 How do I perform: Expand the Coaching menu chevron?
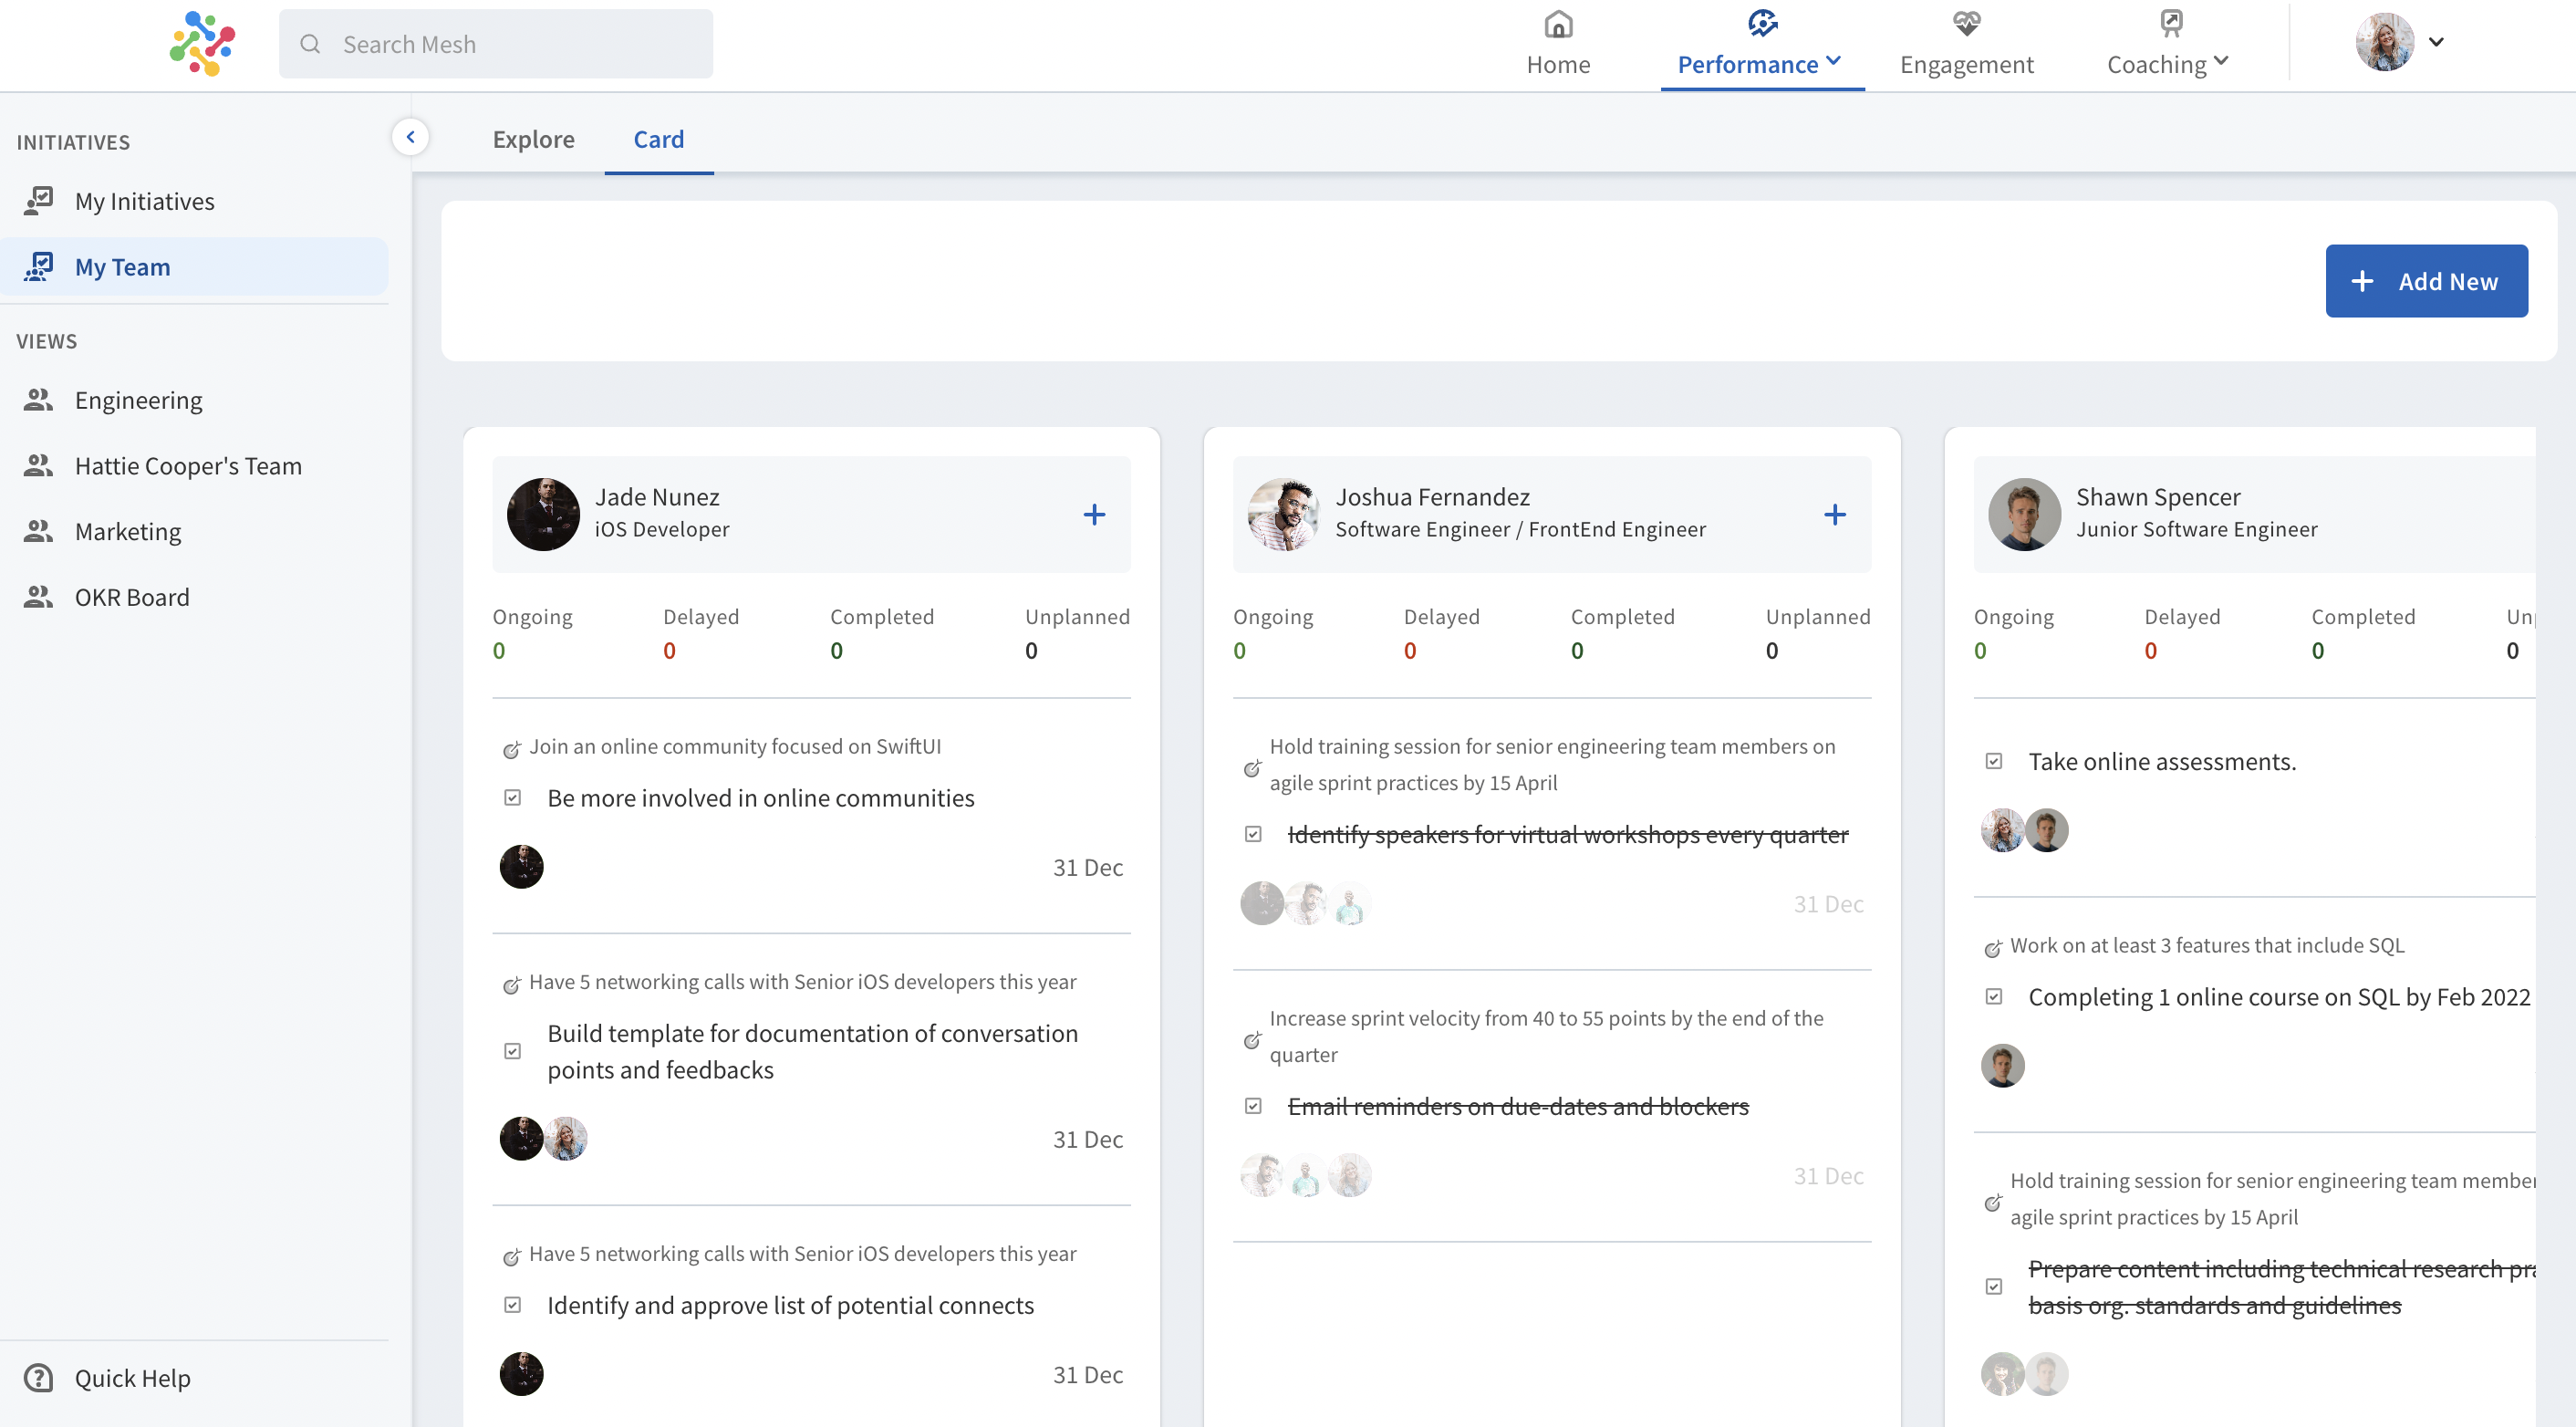pos(2221,60)
